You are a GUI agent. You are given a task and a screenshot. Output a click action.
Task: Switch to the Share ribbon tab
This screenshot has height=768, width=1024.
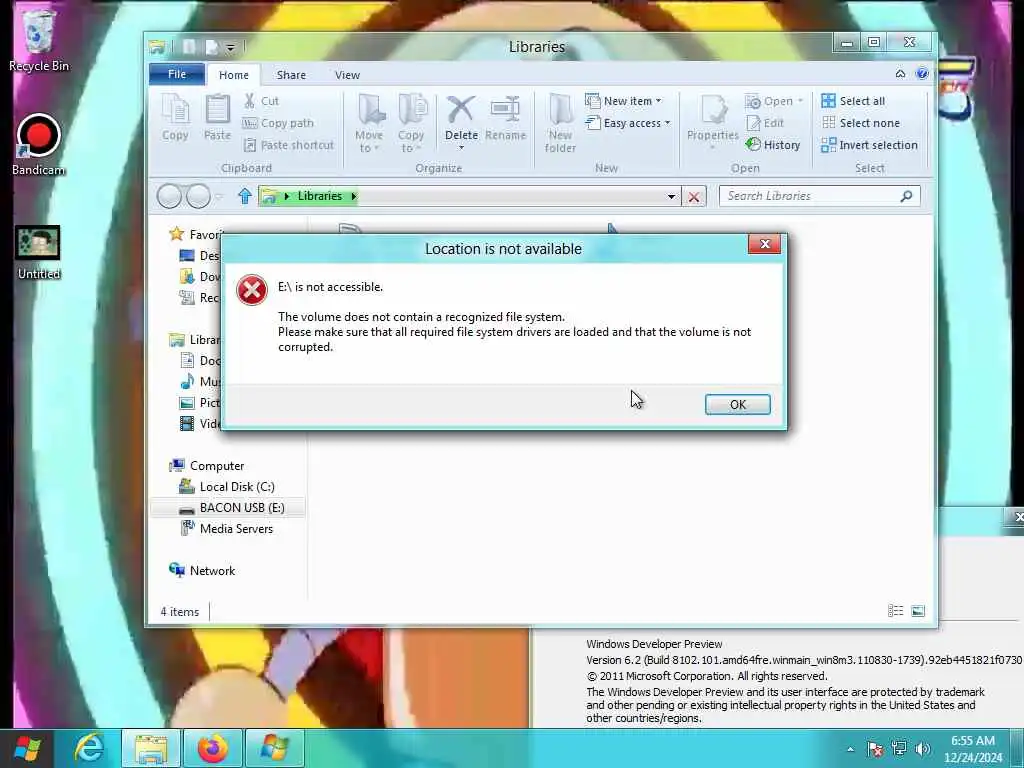(x=291, y=75)
